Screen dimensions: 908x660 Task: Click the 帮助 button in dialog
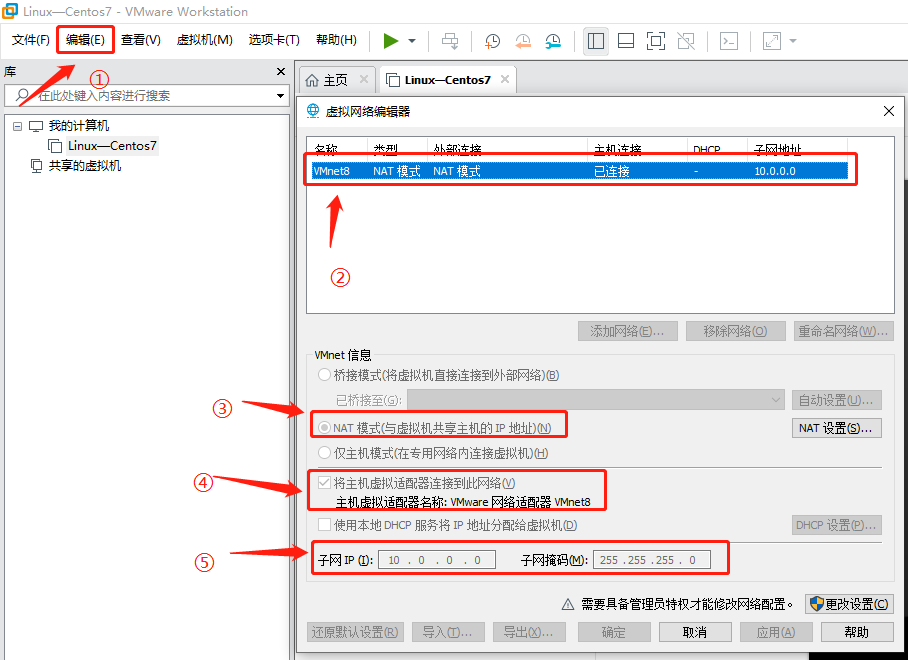click(x=856, y=632)
